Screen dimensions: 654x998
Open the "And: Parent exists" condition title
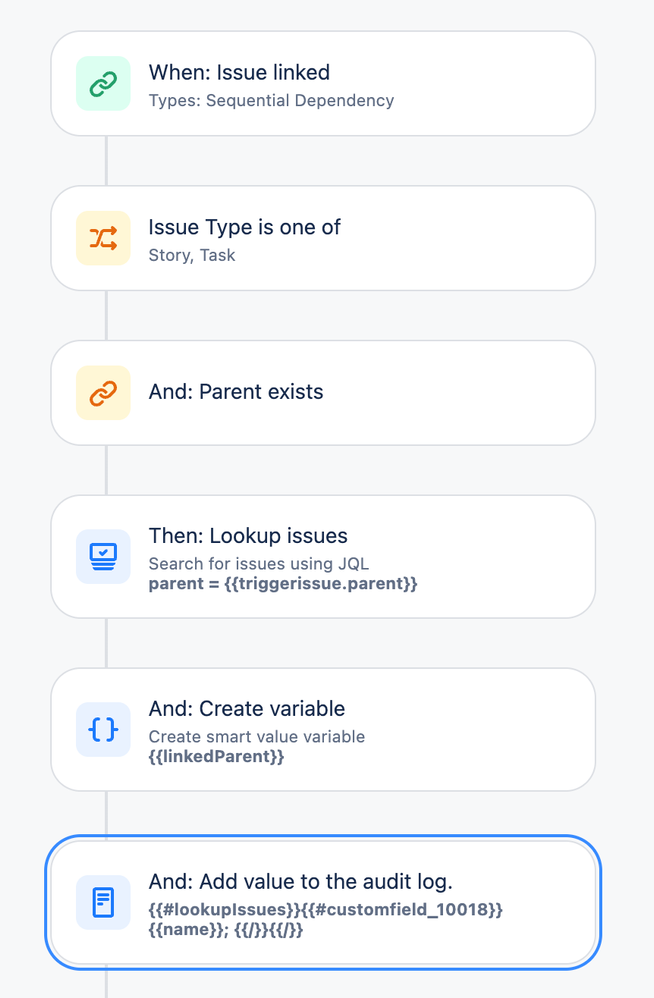236,392
